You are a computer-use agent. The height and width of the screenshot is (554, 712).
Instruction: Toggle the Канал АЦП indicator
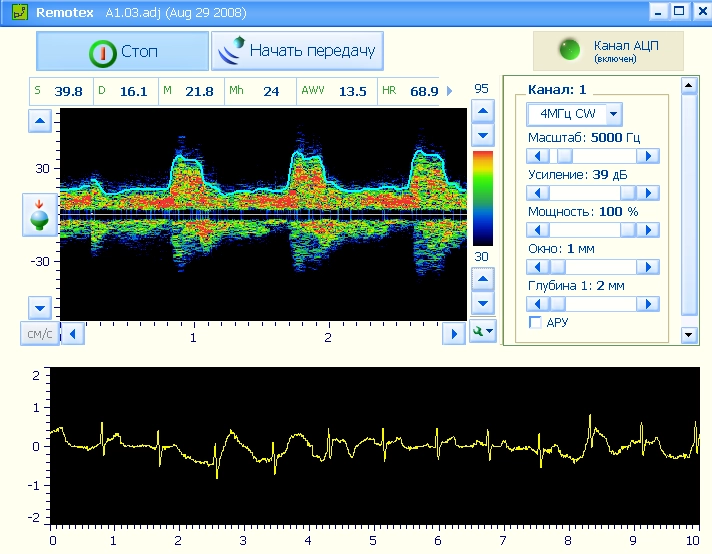(608, 50)
